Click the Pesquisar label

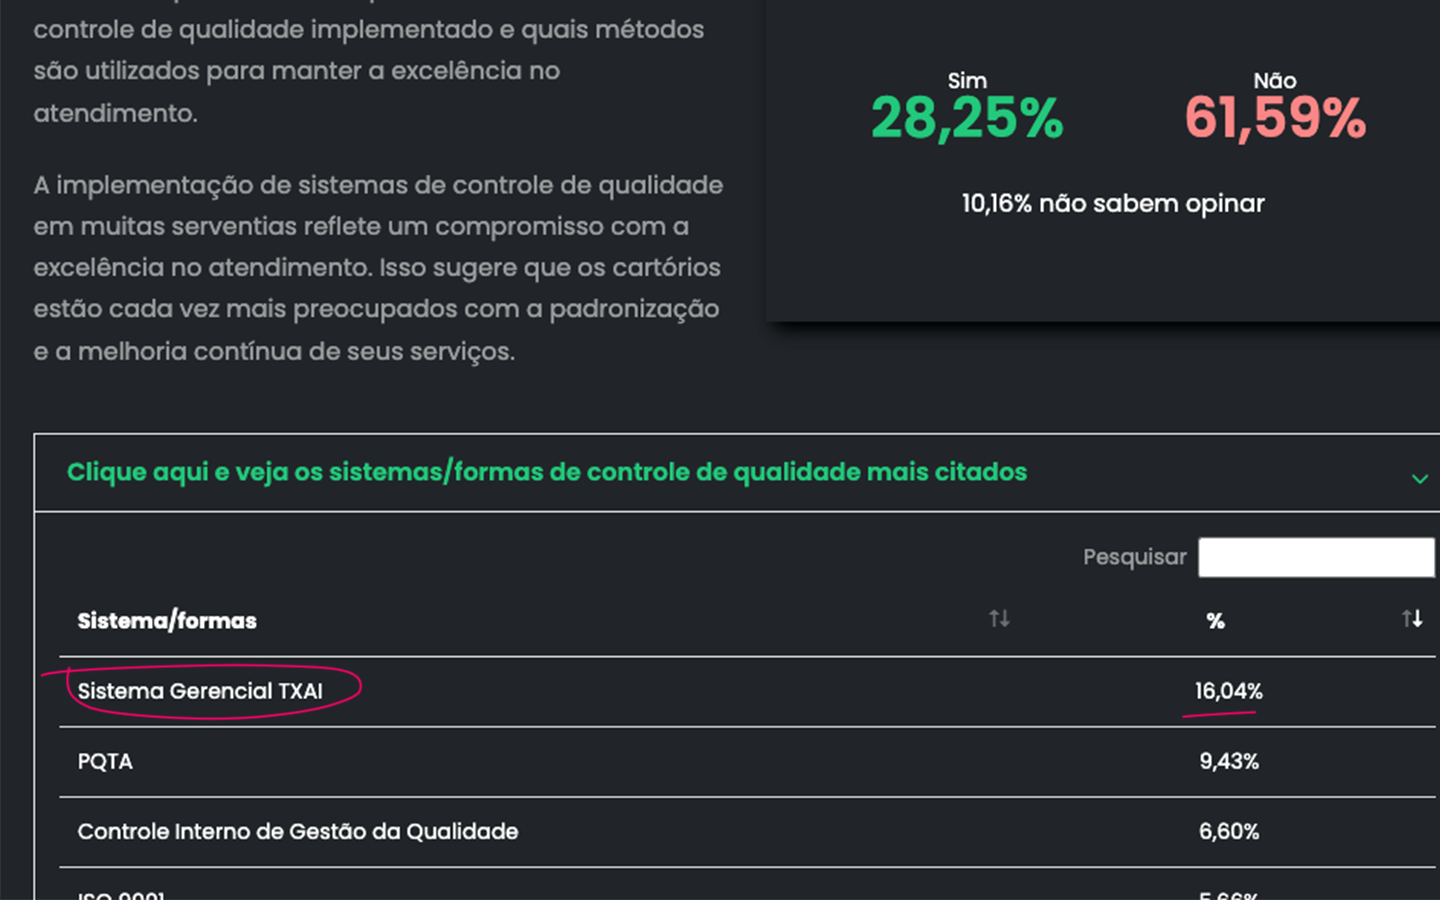click(x=1134, y=557)
